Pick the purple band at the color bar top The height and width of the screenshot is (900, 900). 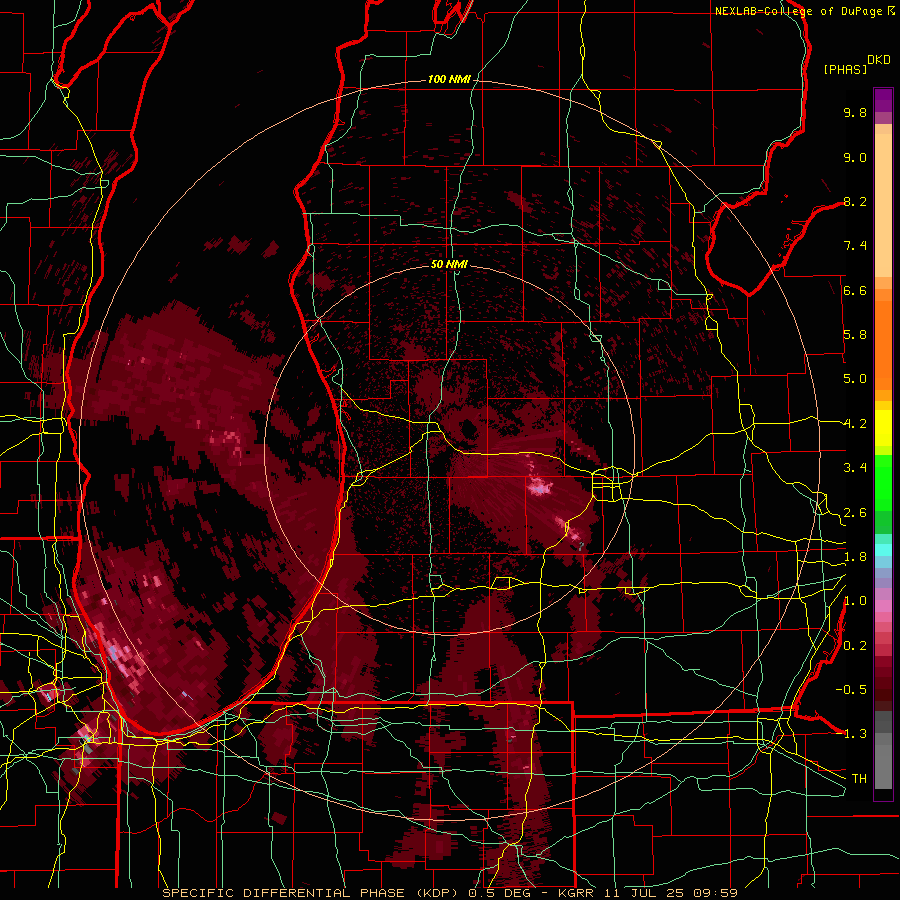tap(883, 100)
